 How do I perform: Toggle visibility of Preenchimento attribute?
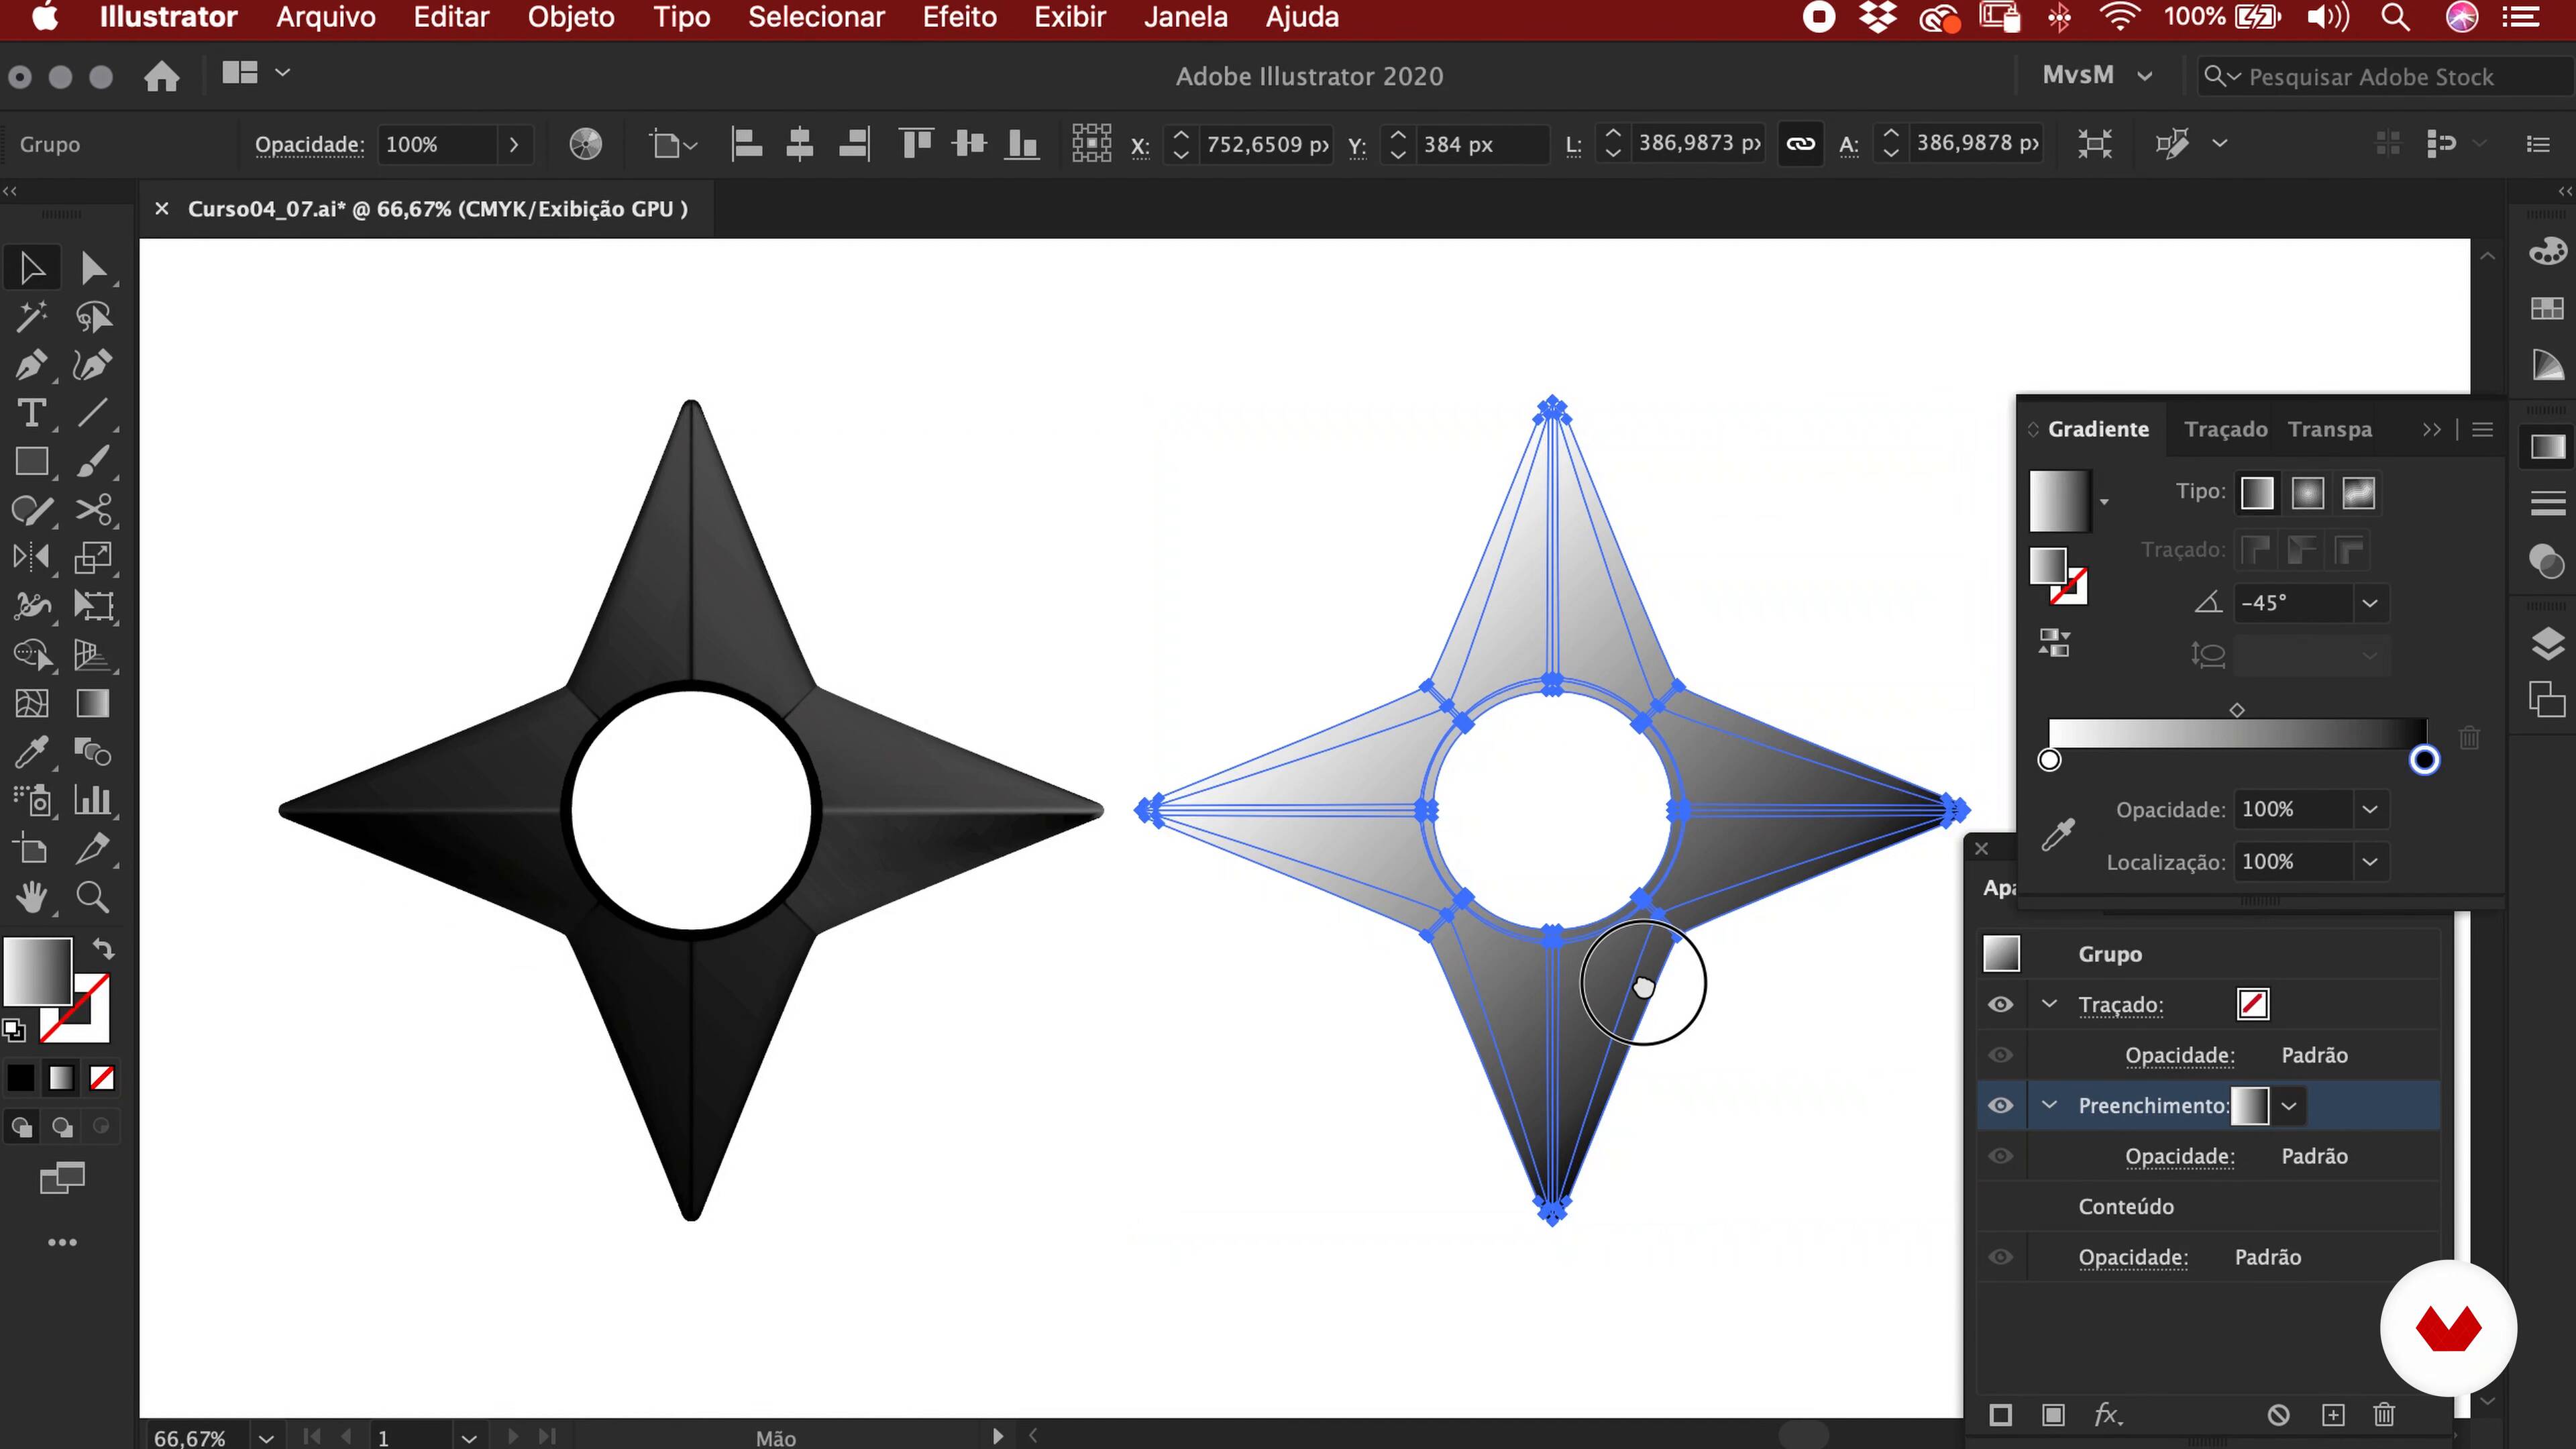pos(2000,1105)
